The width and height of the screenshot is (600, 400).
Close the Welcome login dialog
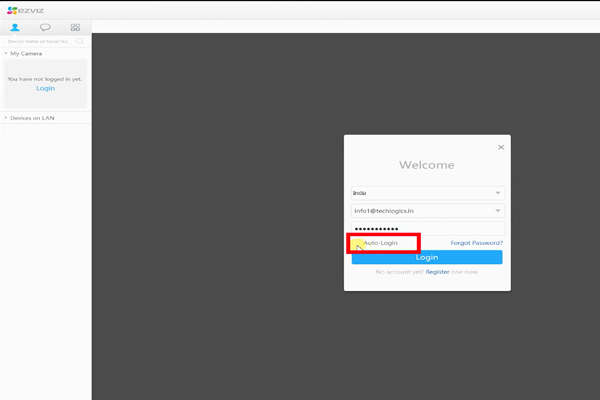pos(501,147)
